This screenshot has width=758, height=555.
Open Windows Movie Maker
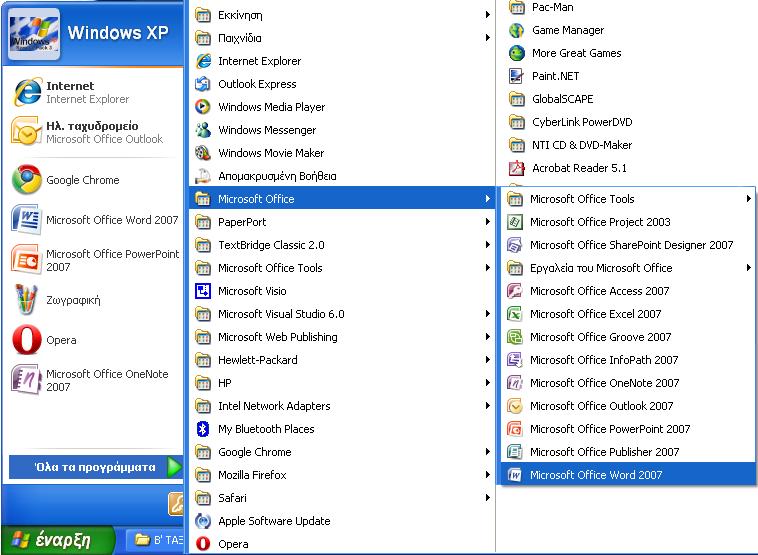(343, 153)
